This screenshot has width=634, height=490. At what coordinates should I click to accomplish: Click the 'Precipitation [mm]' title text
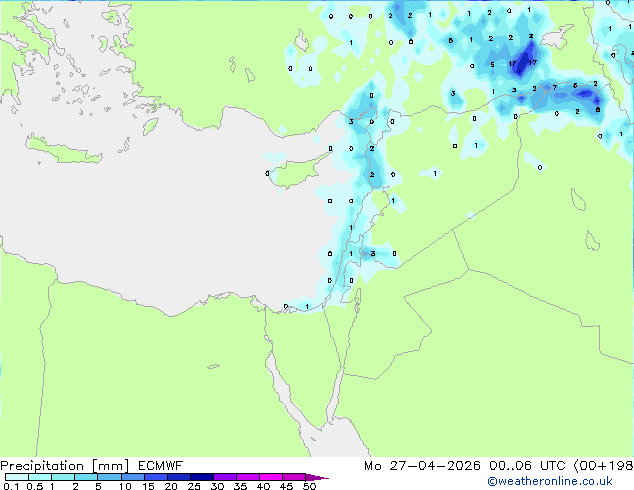click(x=65, y=466)
